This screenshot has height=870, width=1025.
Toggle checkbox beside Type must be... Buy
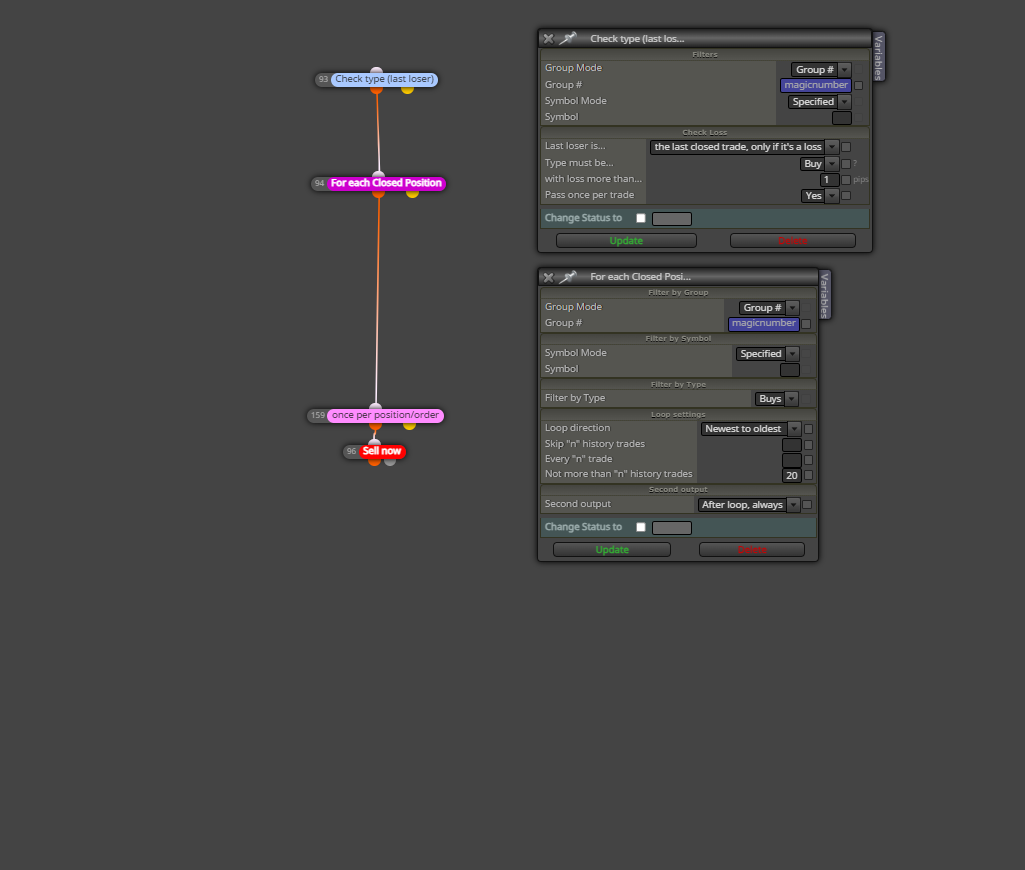846,164
